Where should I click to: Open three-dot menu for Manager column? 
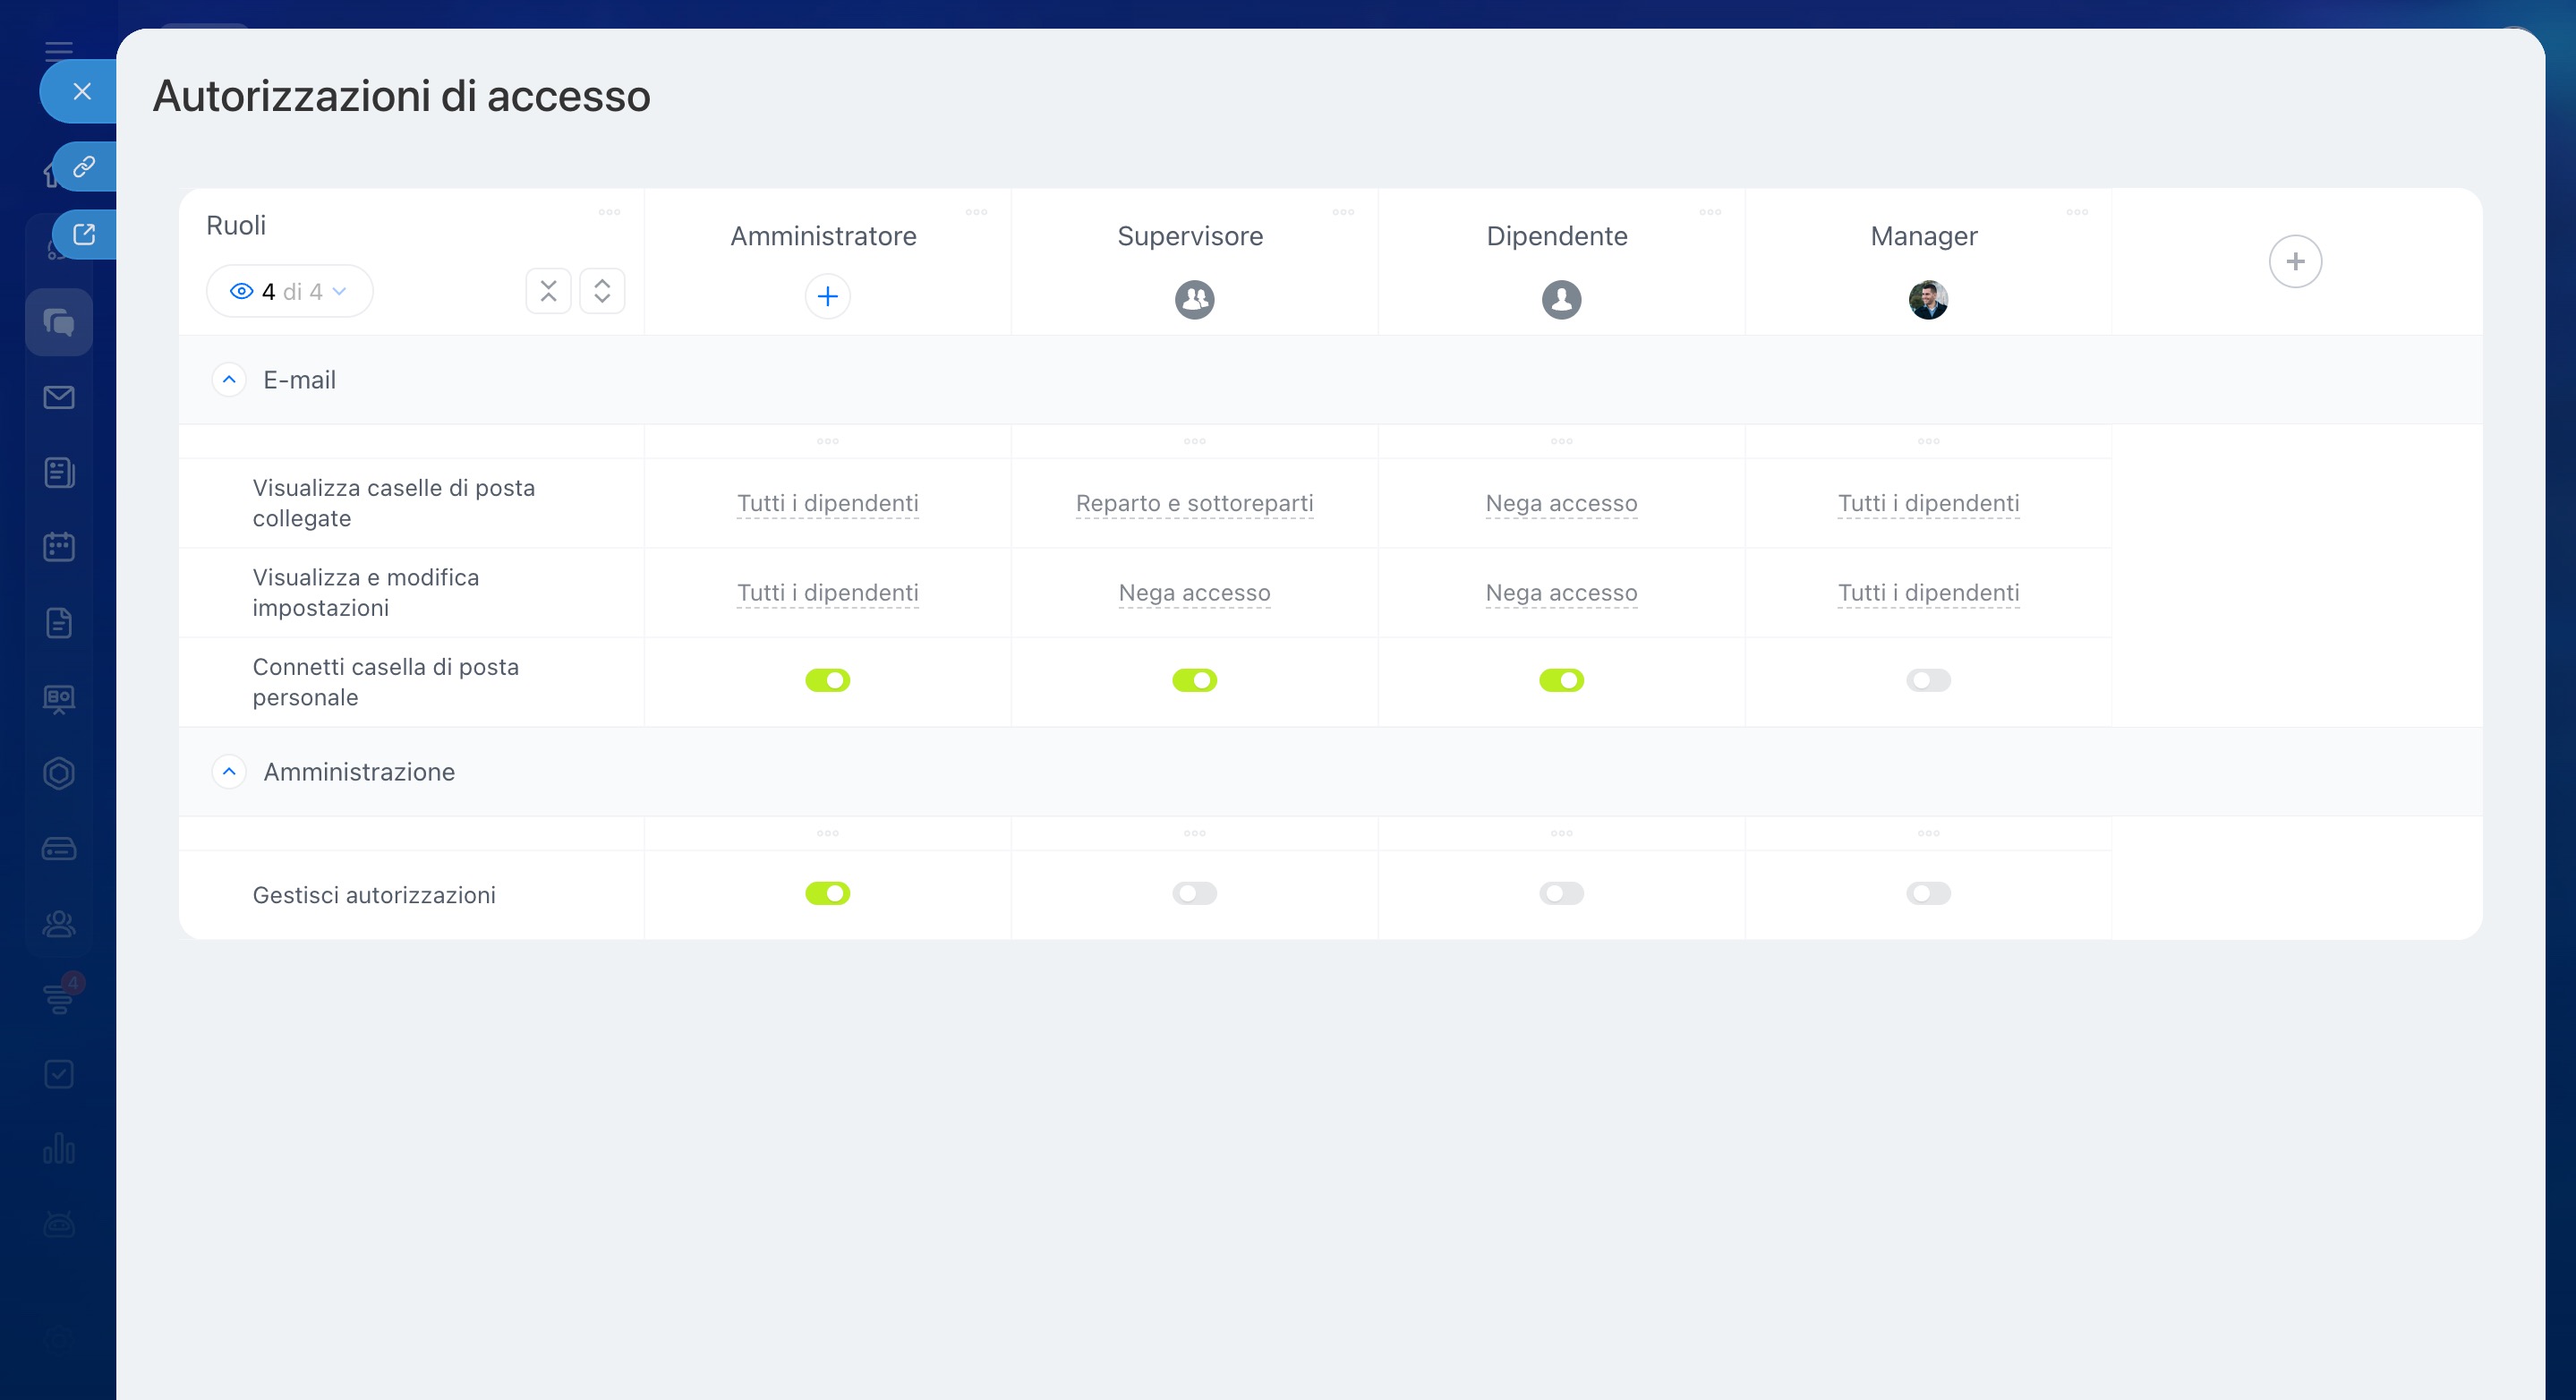(2076, 212)
